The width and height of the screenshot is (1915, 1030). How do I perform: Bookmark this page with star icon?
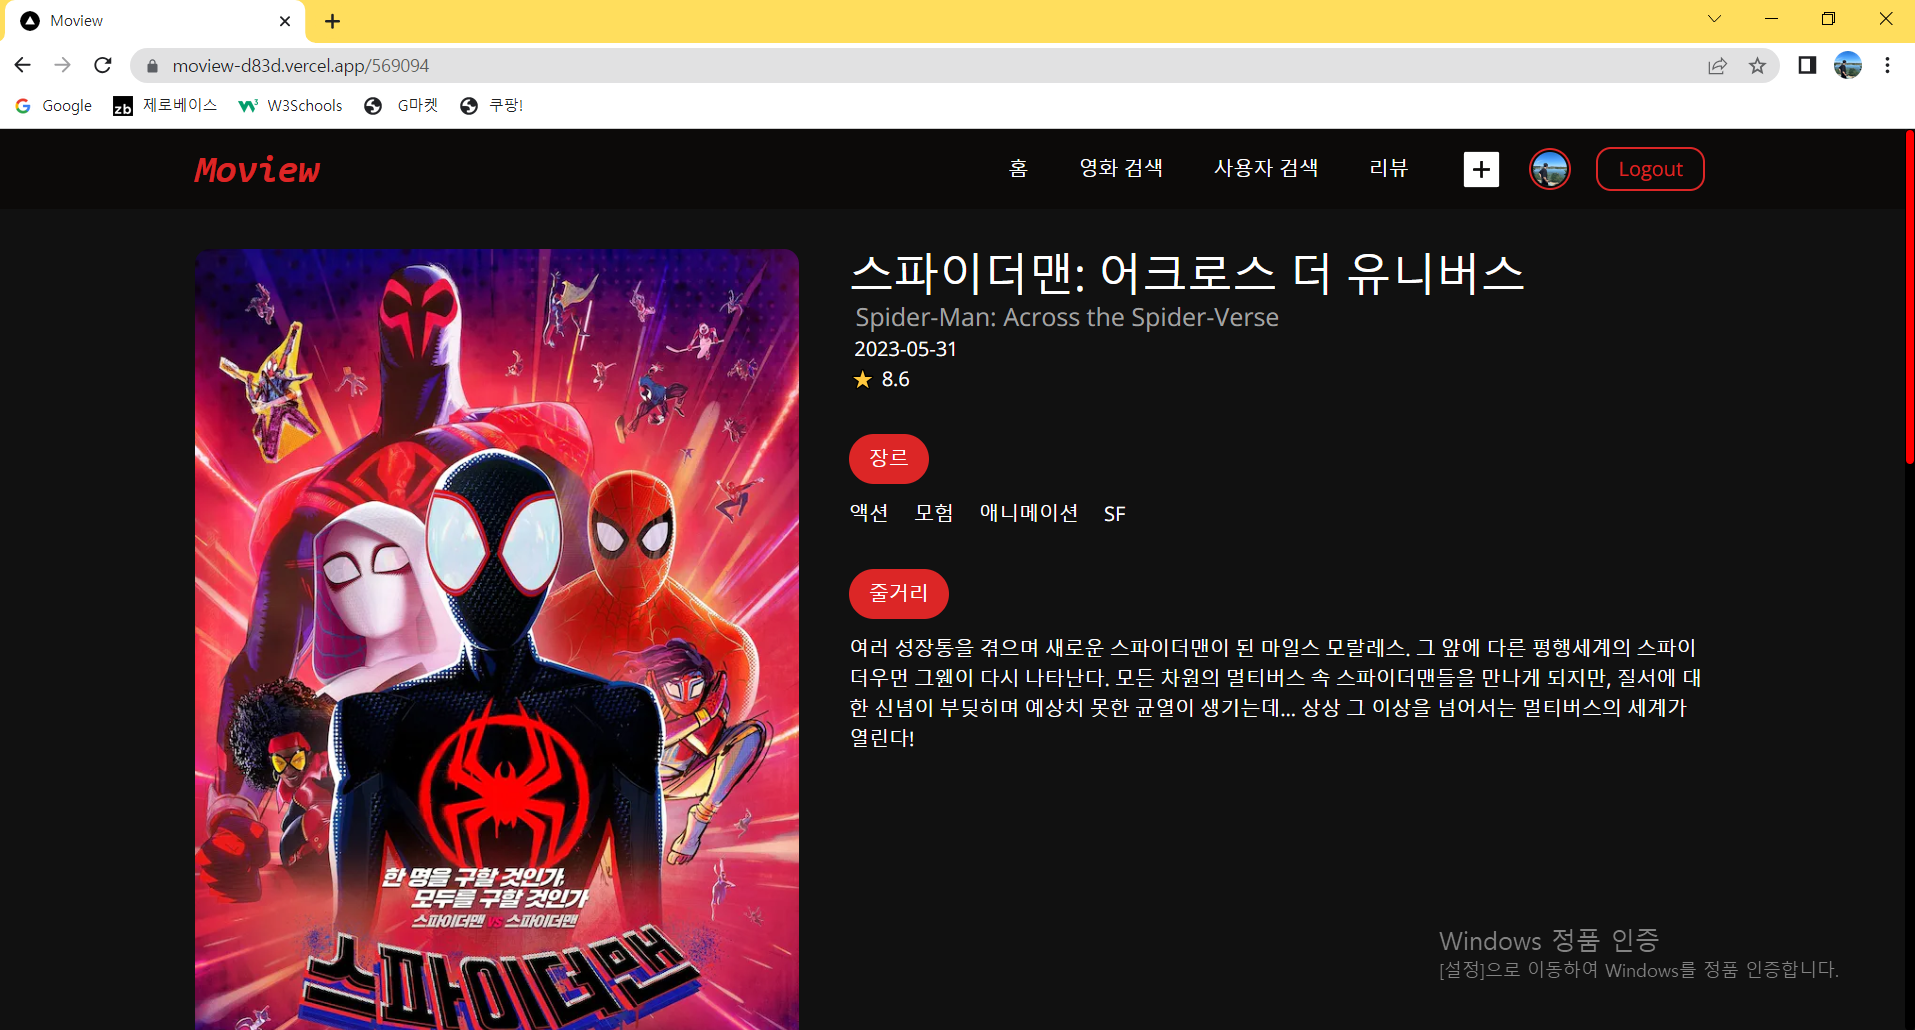1757,66
